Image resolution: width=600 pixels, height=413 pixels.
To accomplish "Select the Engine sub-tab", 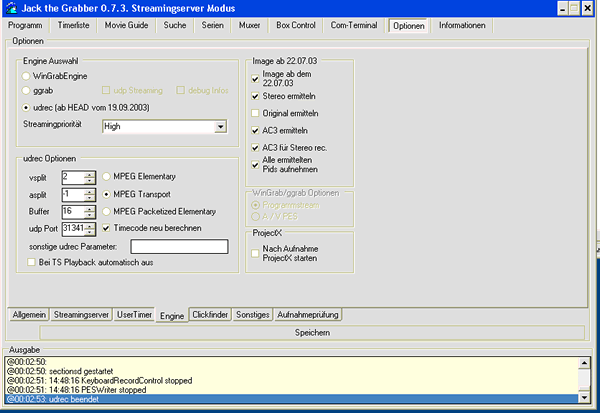I will pyautogui.click(x=172, y=316).
